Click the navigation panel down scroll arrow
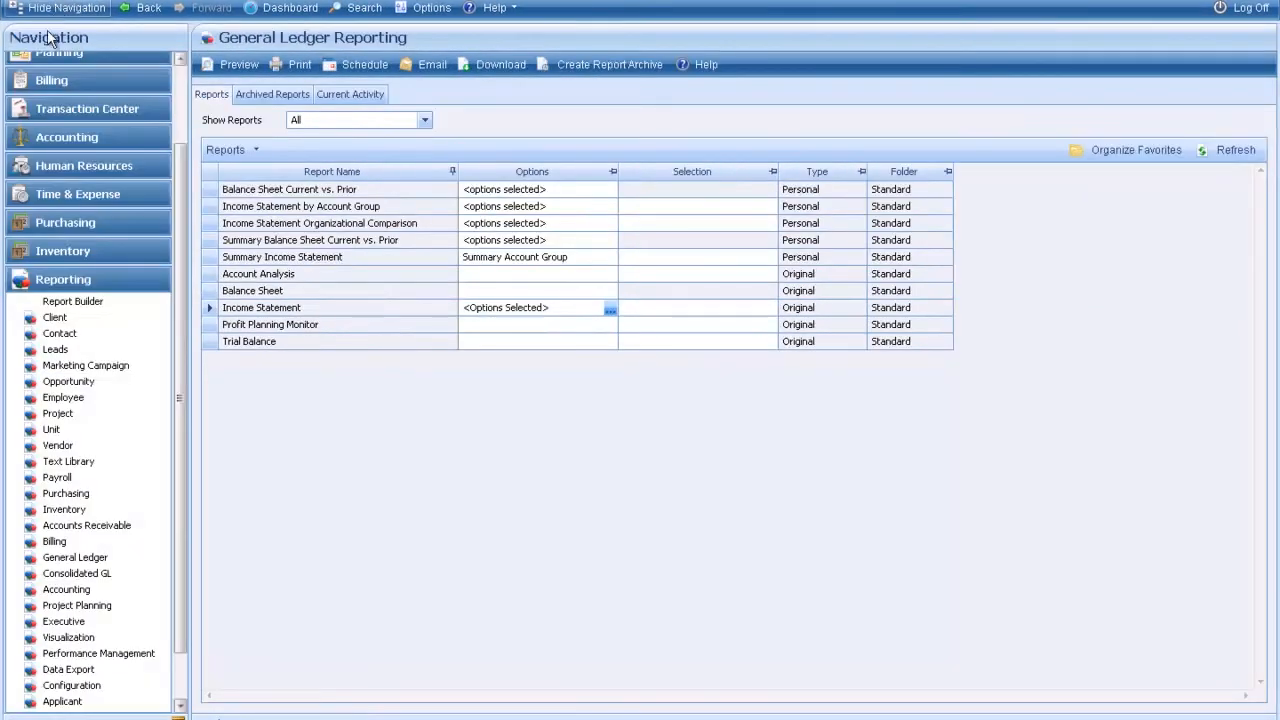 tap(180, 705)
